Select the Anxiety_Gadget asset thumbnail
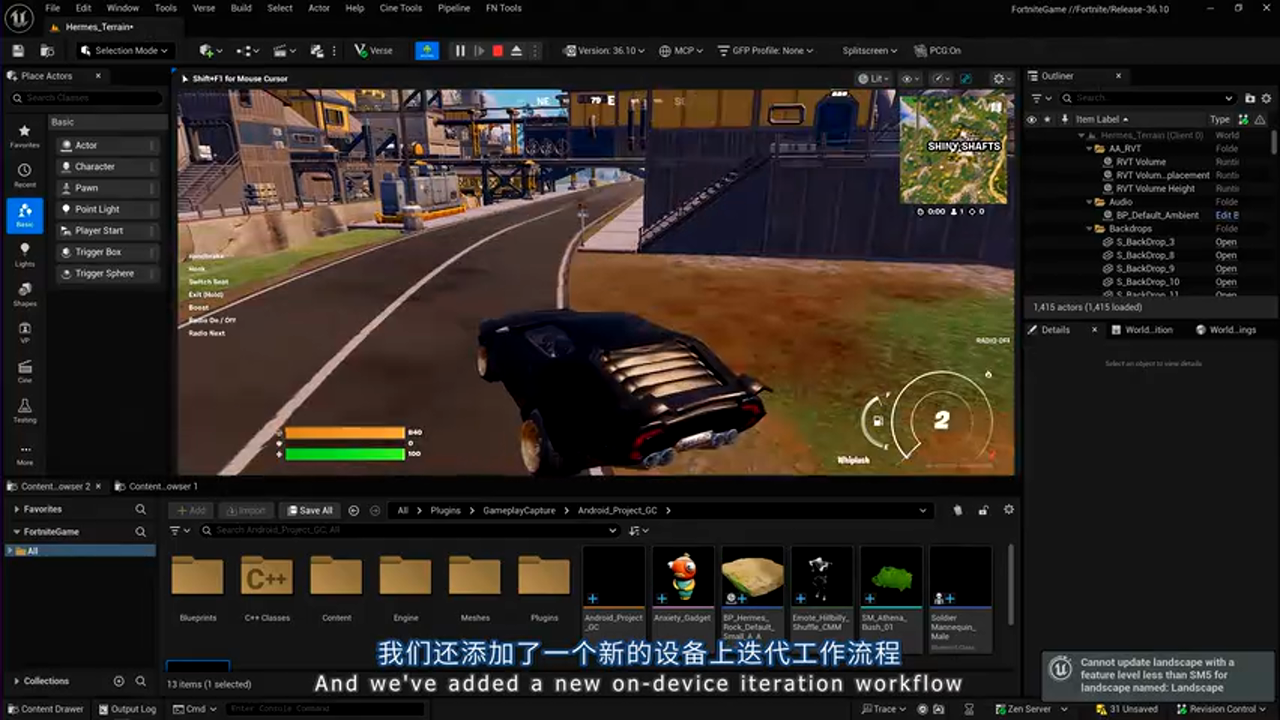1280x720 pixels. [x=682, y=575]
